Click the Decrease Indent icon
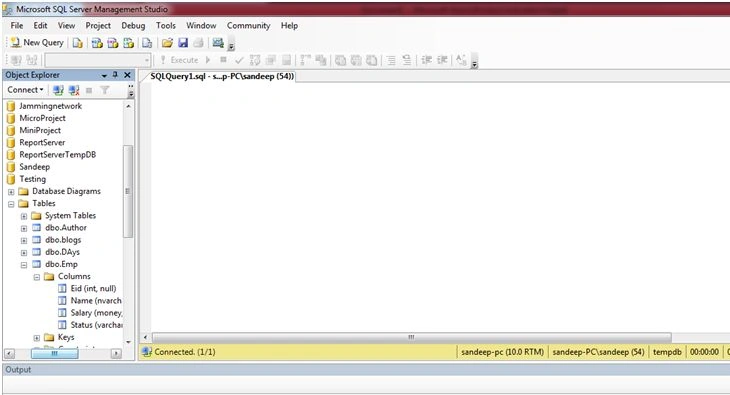Screen dimensions: 730x395 (x=426, y=60)
